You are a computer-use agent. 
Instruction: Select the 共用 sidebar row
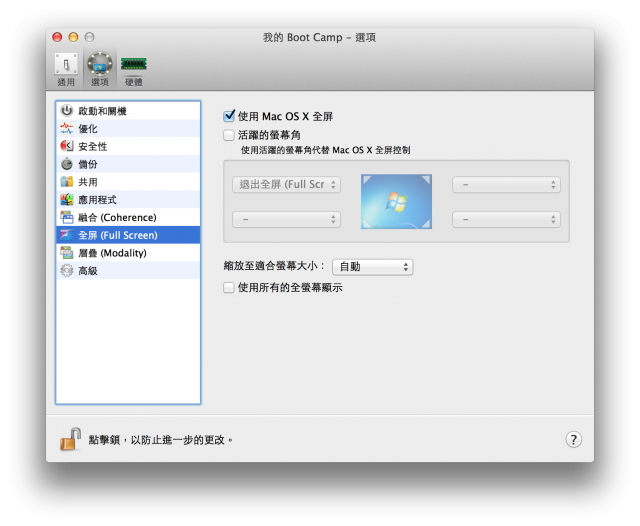[x=128, y=182]
